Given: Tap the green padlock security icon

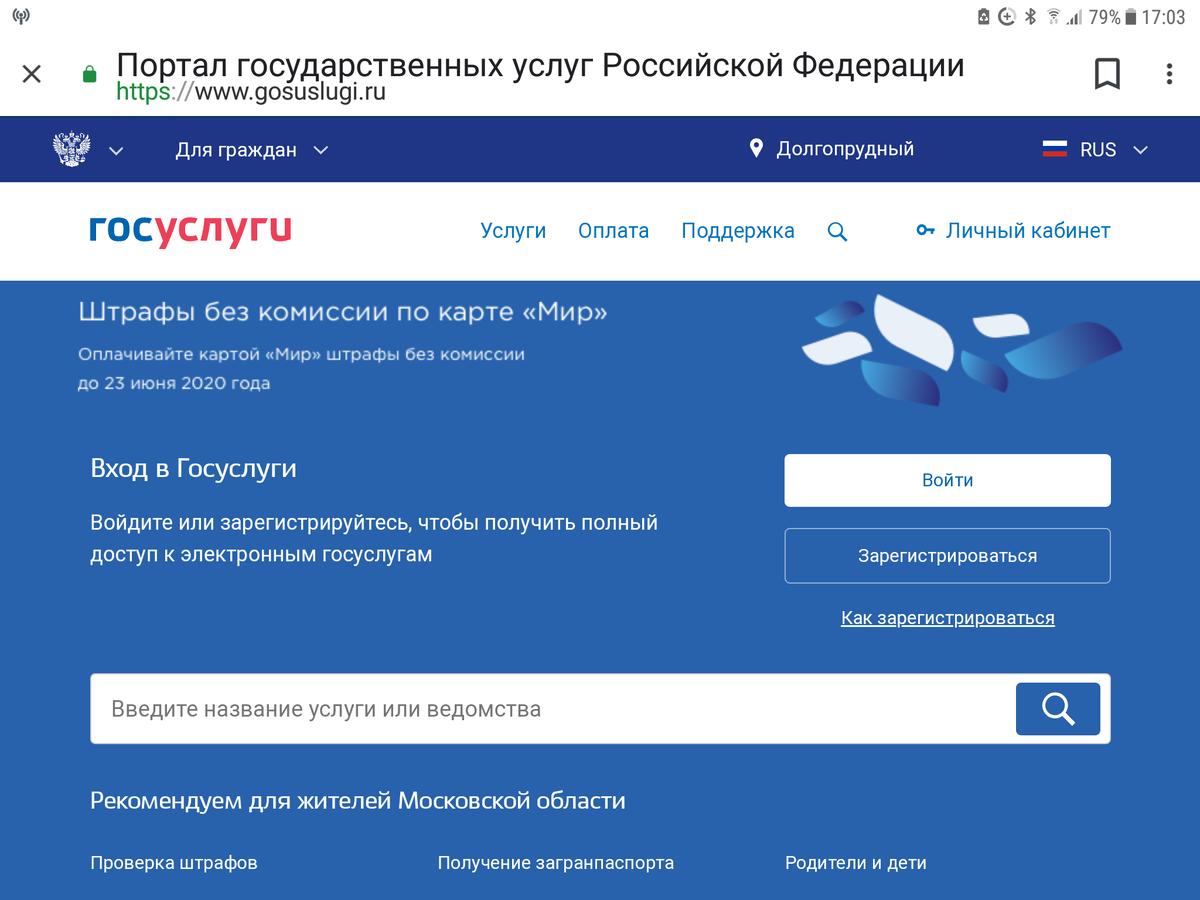Looking at the screenshot, I should tap(89, 74).
